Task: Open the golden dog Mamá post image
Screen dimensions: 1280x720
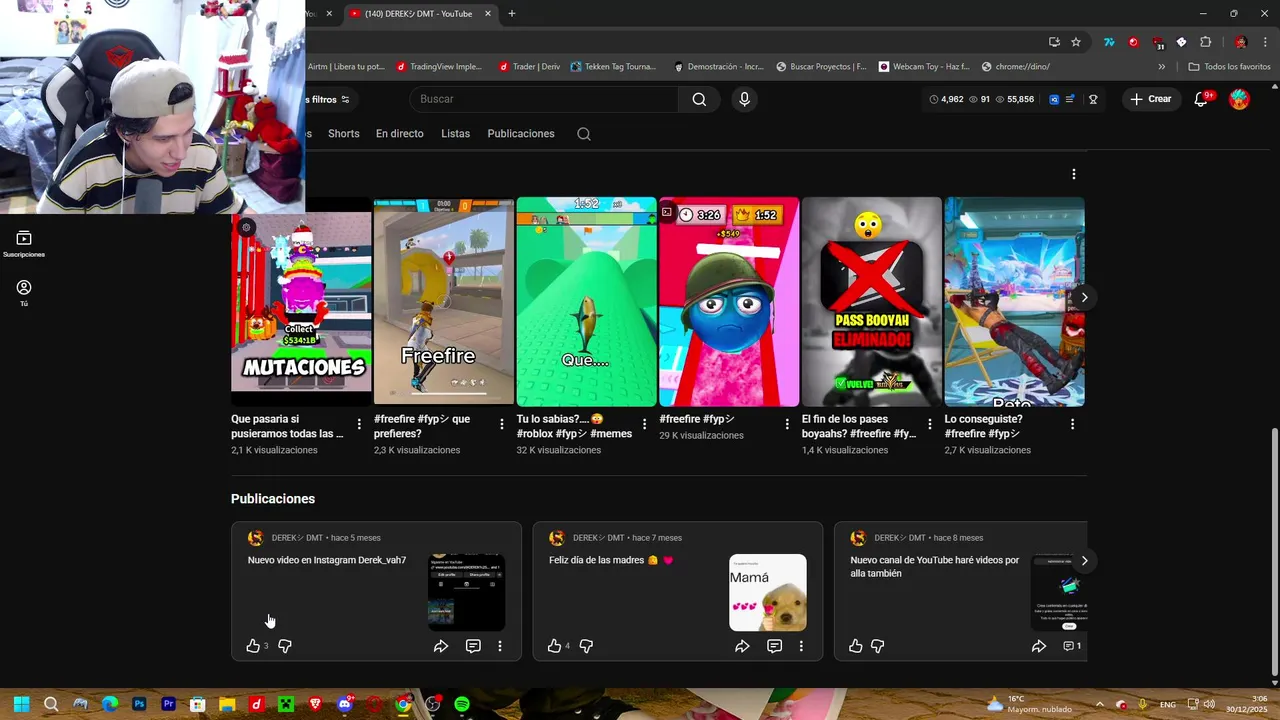Action: pos(768,593)
